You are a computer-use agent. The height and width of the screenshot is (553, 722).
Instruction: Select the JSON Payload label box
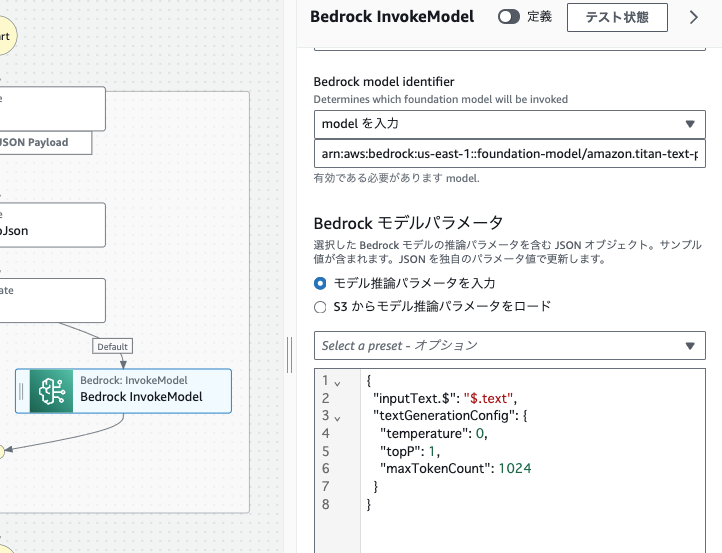point(45,143)
